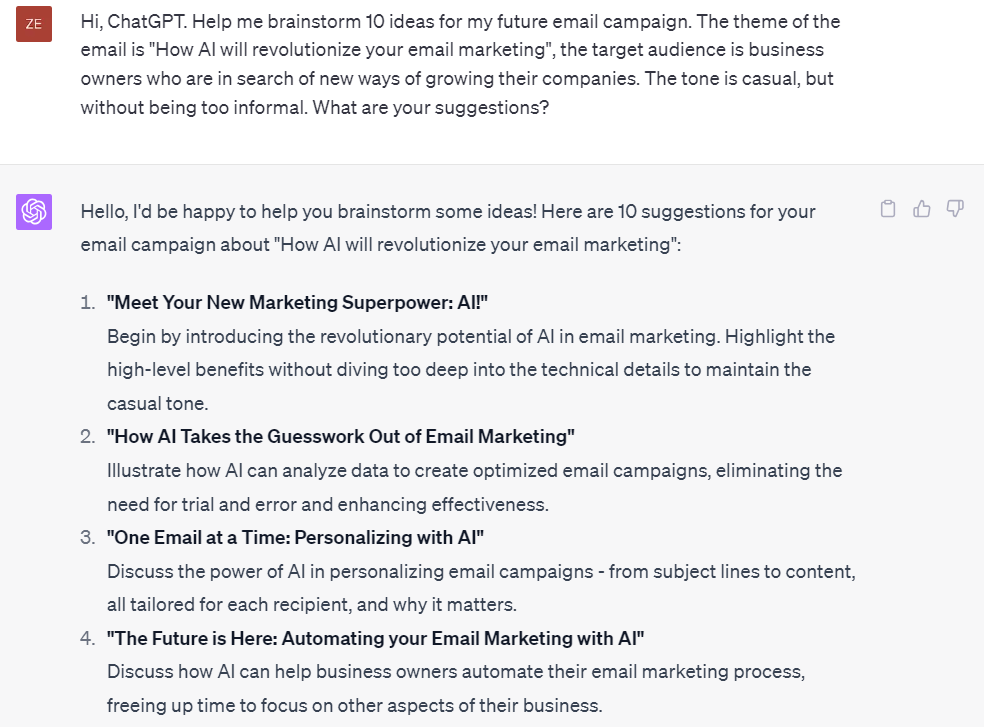Copy the response with the clipboard icon
This screenshot has width=984, height=727.
887,208
